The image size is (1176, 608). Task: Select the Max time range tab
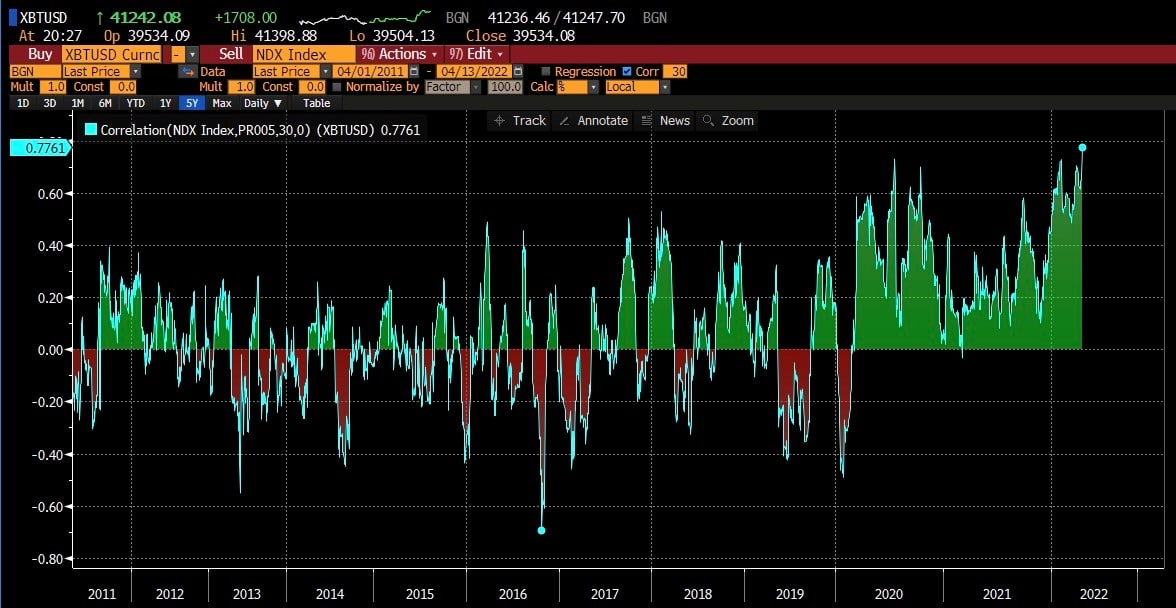tap(222, 103)
